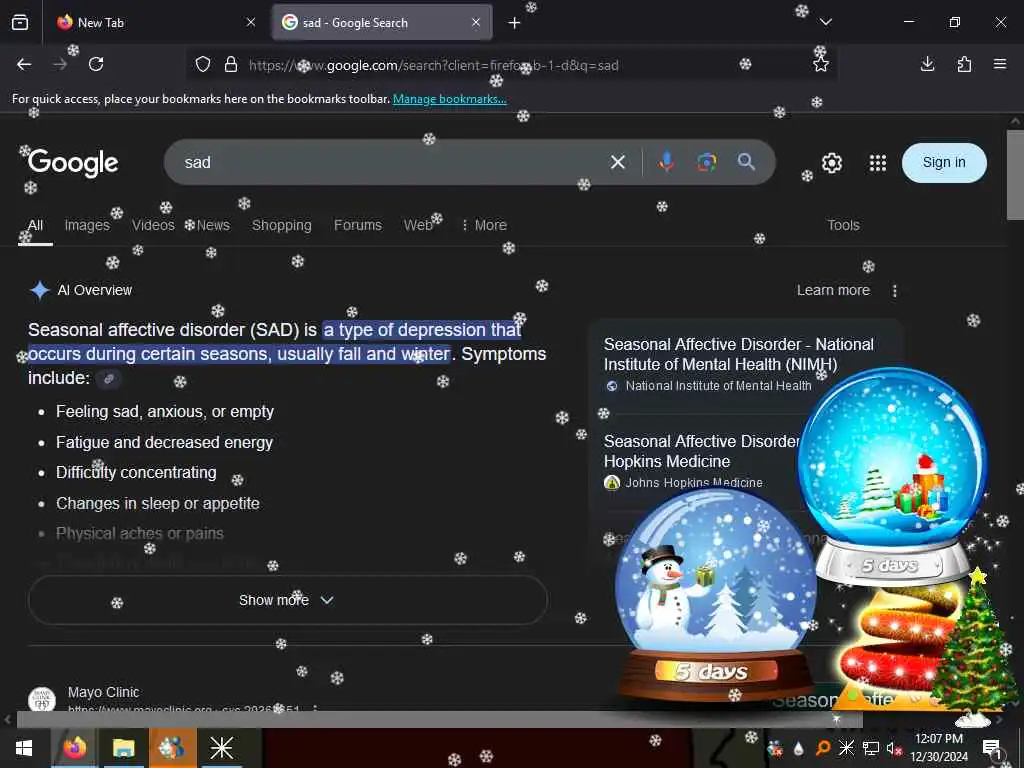
Task: Select the All results tab
Action: 35,225
